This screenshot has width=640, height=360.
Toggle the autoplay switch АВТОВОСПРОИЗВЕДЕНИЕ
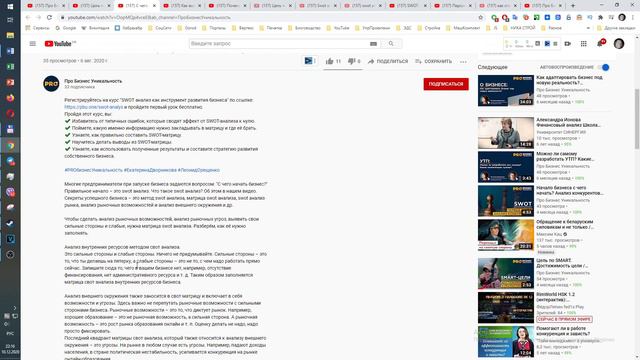(603, 67)
